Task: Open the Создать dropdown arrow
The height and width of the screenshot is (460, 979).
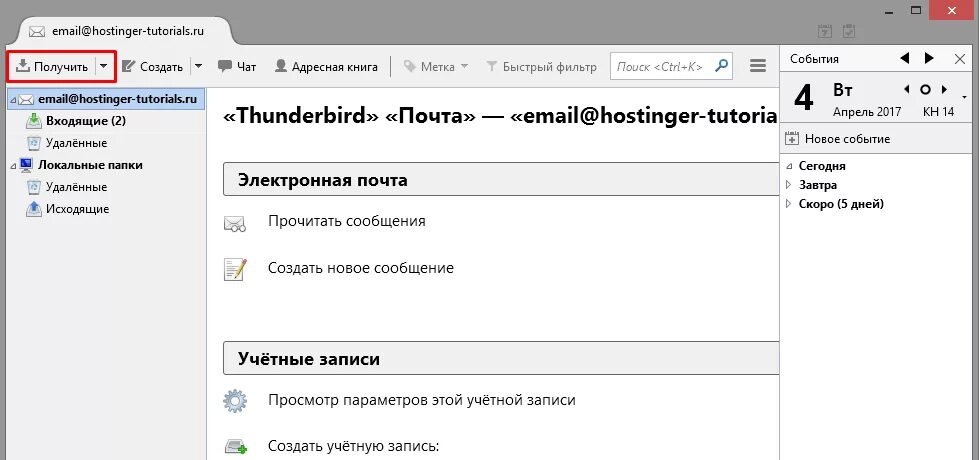Action: tap(198, 66)
